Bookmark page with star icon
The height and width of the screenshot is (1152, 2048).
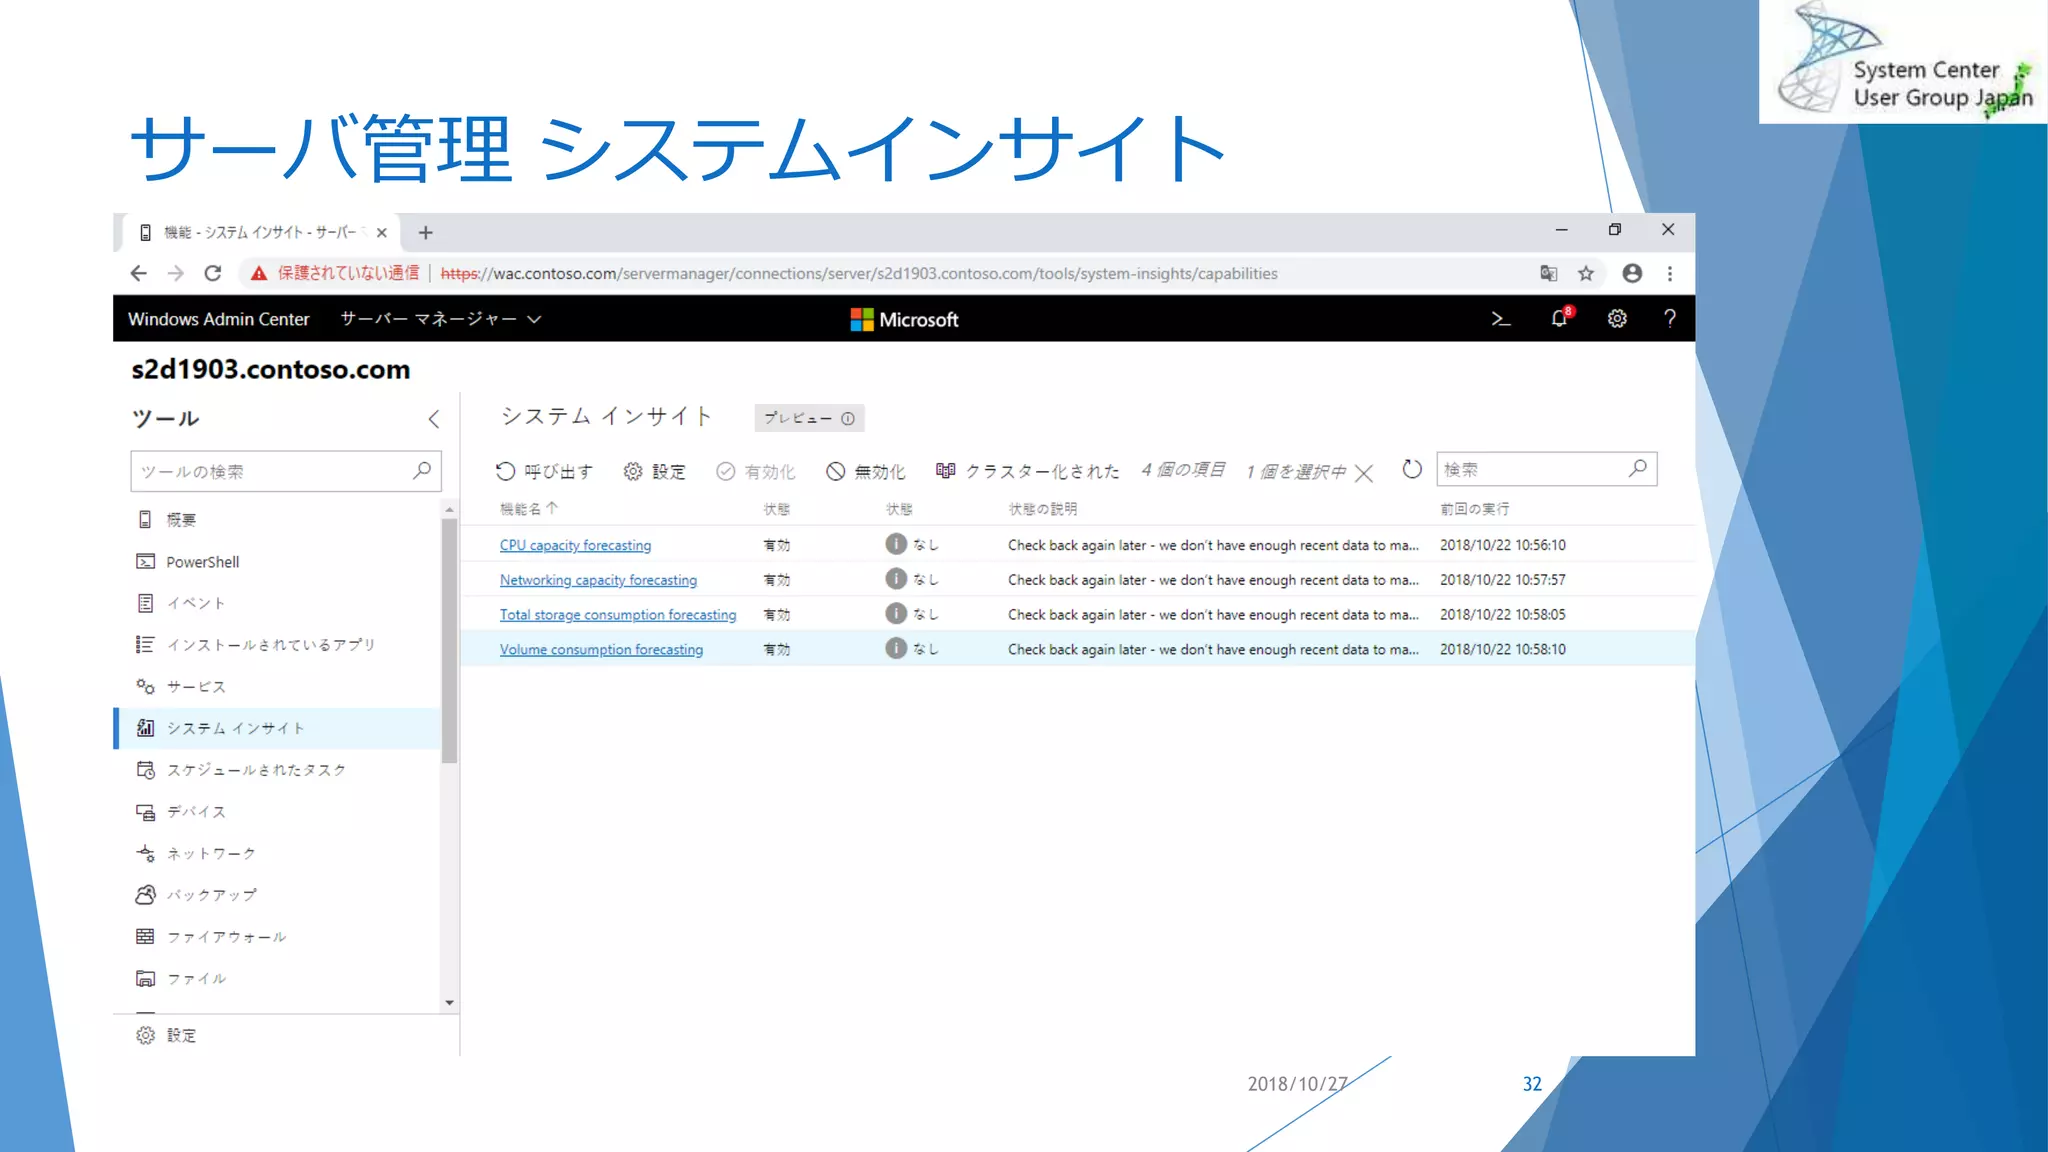click(x=1586, y=273)
